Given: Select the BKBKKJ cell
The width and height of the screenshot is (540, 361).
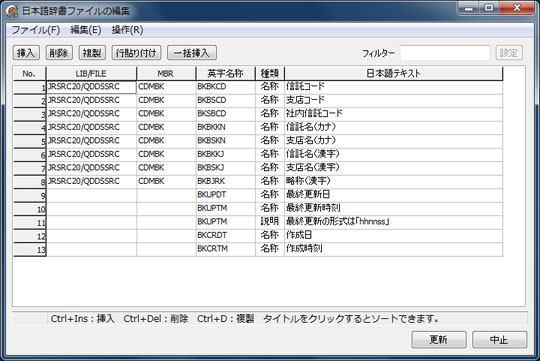Looking at the screenshot, I should [x=226, y=154].
